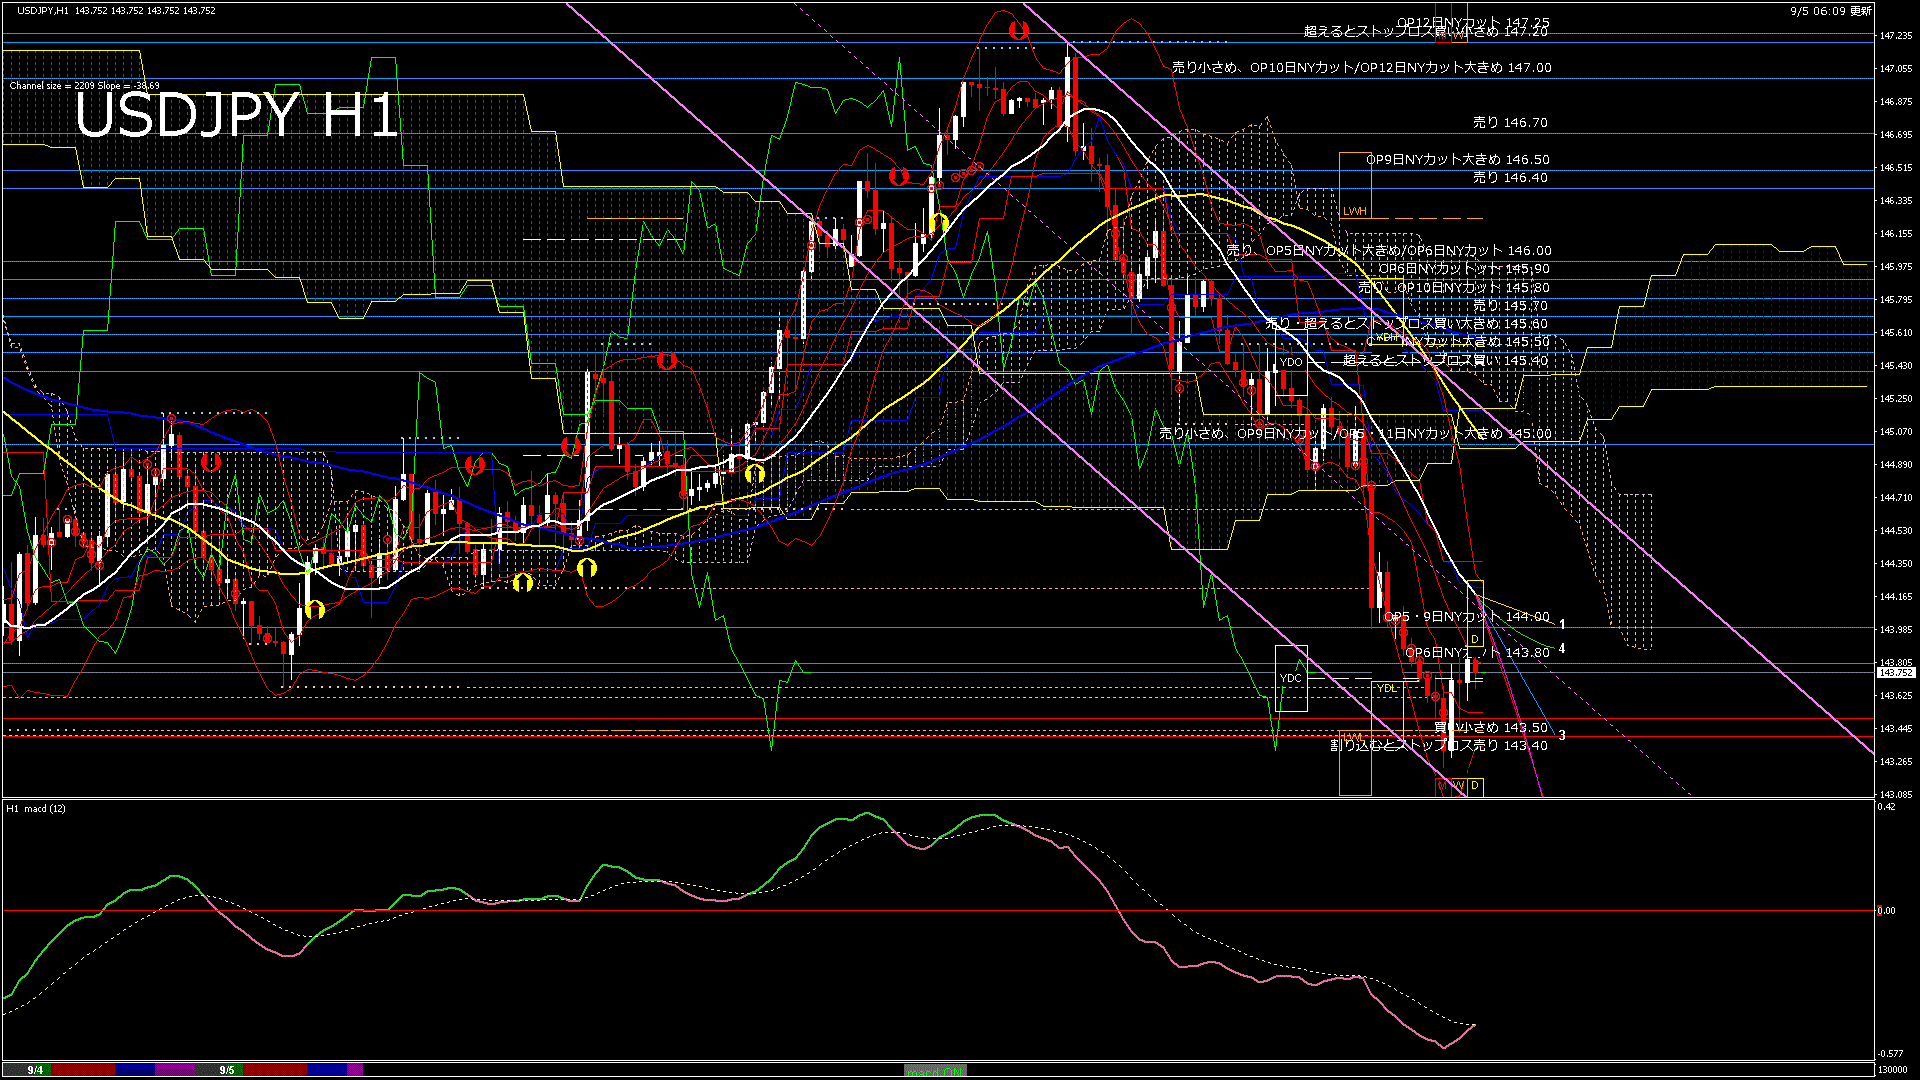1920x1080 pixels.
Task: Select the '超えるとストップロス買い 145.40' label
Action: [x=1445, y=360]
